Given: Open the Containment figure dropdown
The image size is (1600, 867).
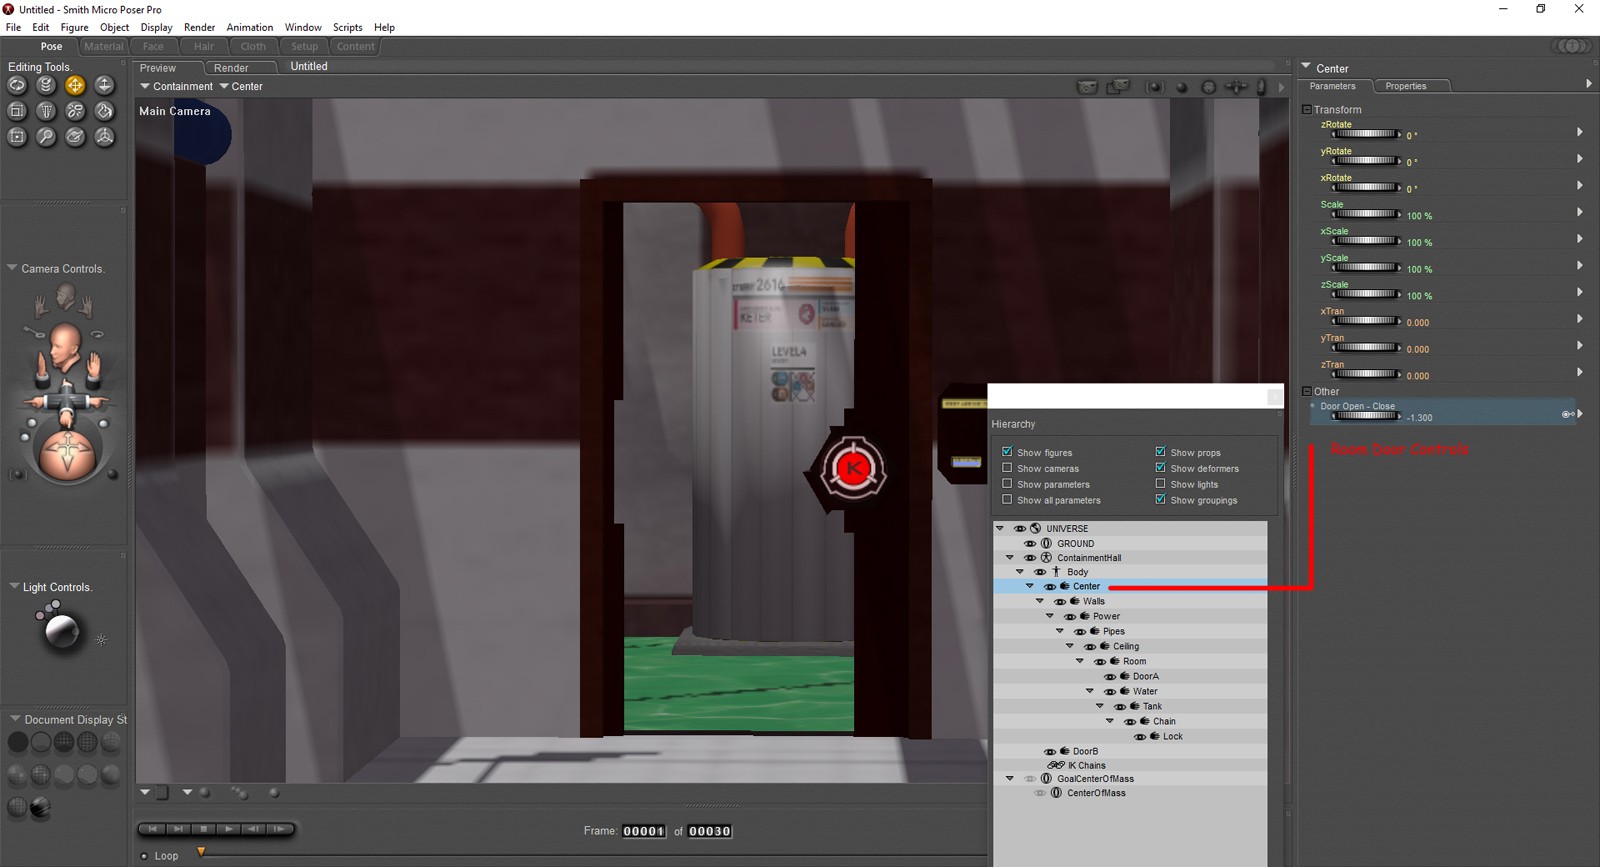Looking at the screenshot, I should tap(176, 87).
